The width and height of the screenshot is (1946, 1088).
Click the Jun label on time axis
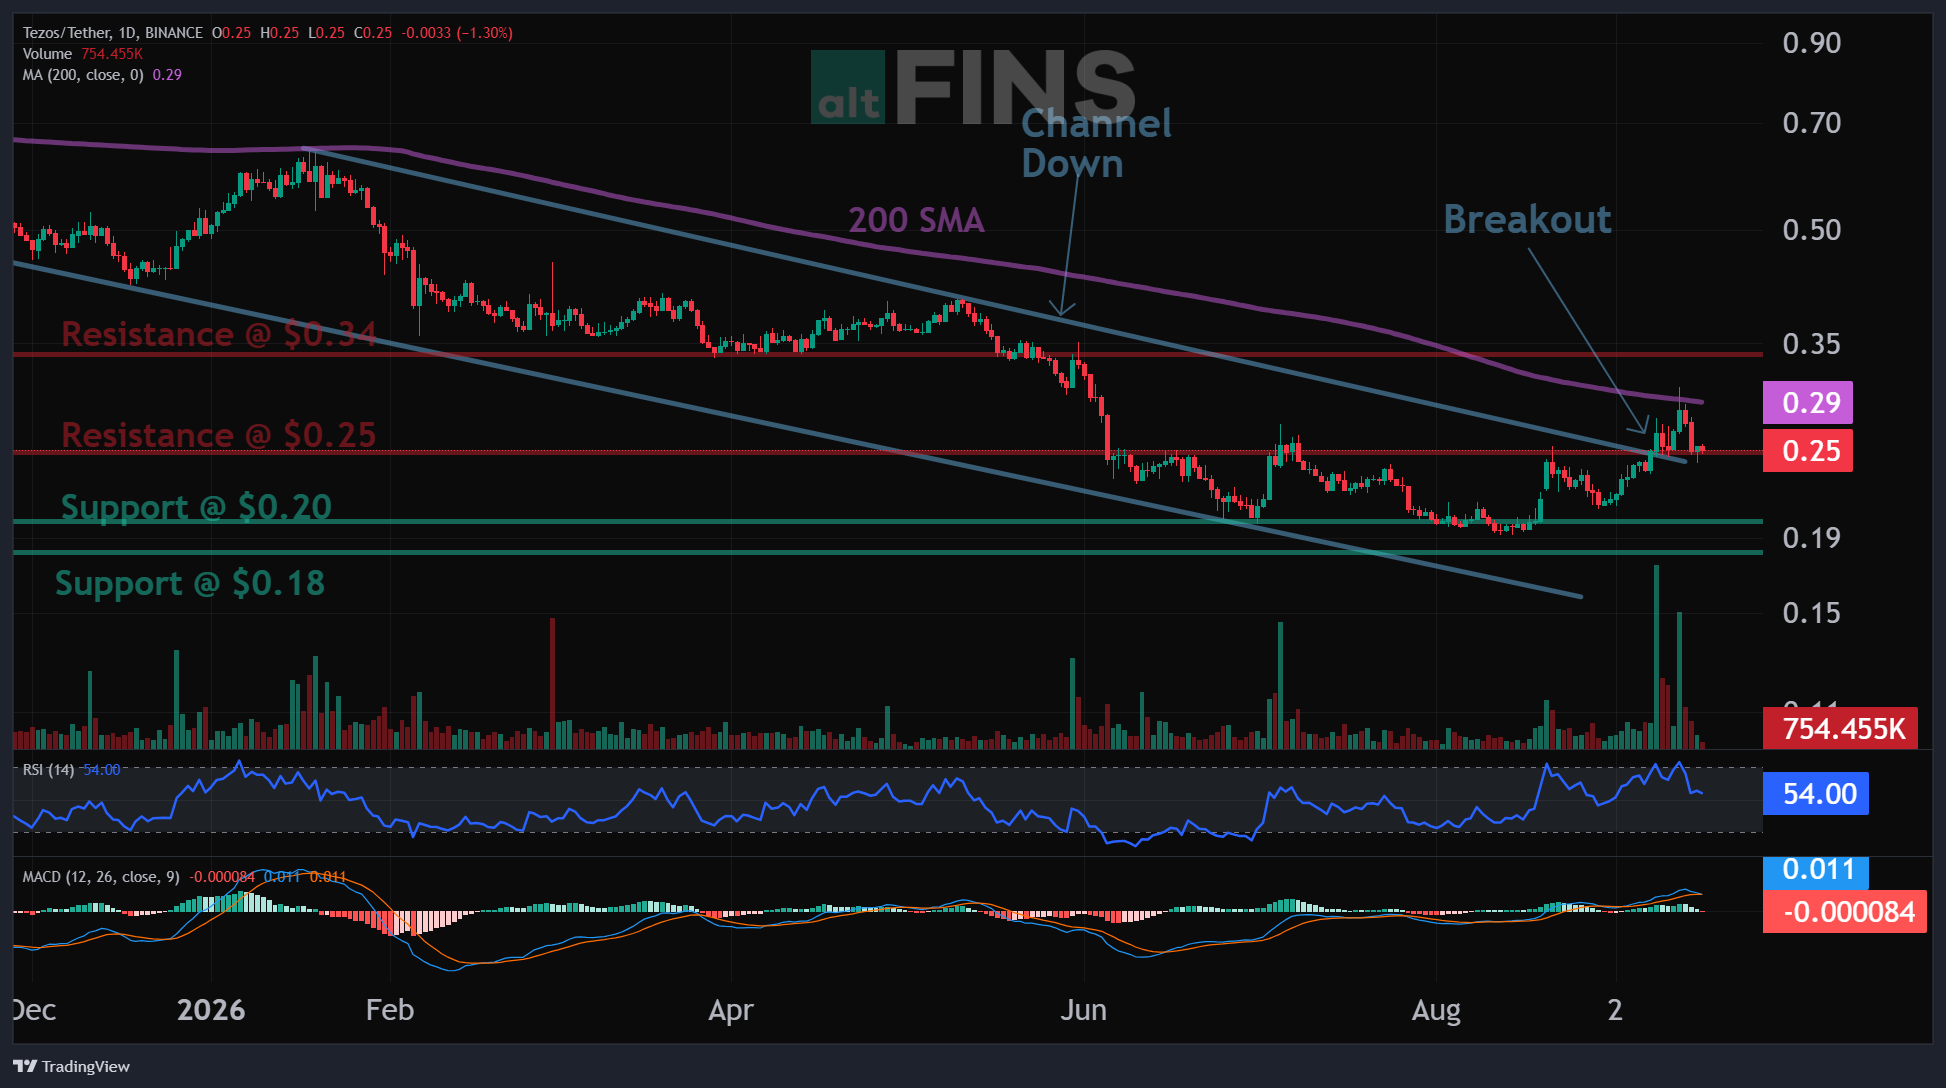tap(1084, 1010)
